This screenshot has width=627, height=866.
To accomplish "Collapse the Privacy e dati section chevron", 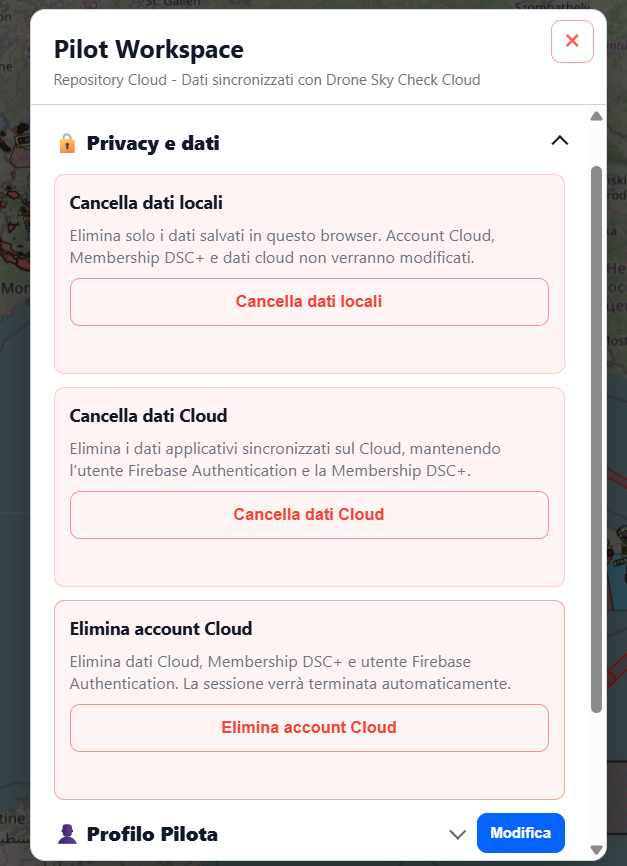I will click(x=560, y=141).
